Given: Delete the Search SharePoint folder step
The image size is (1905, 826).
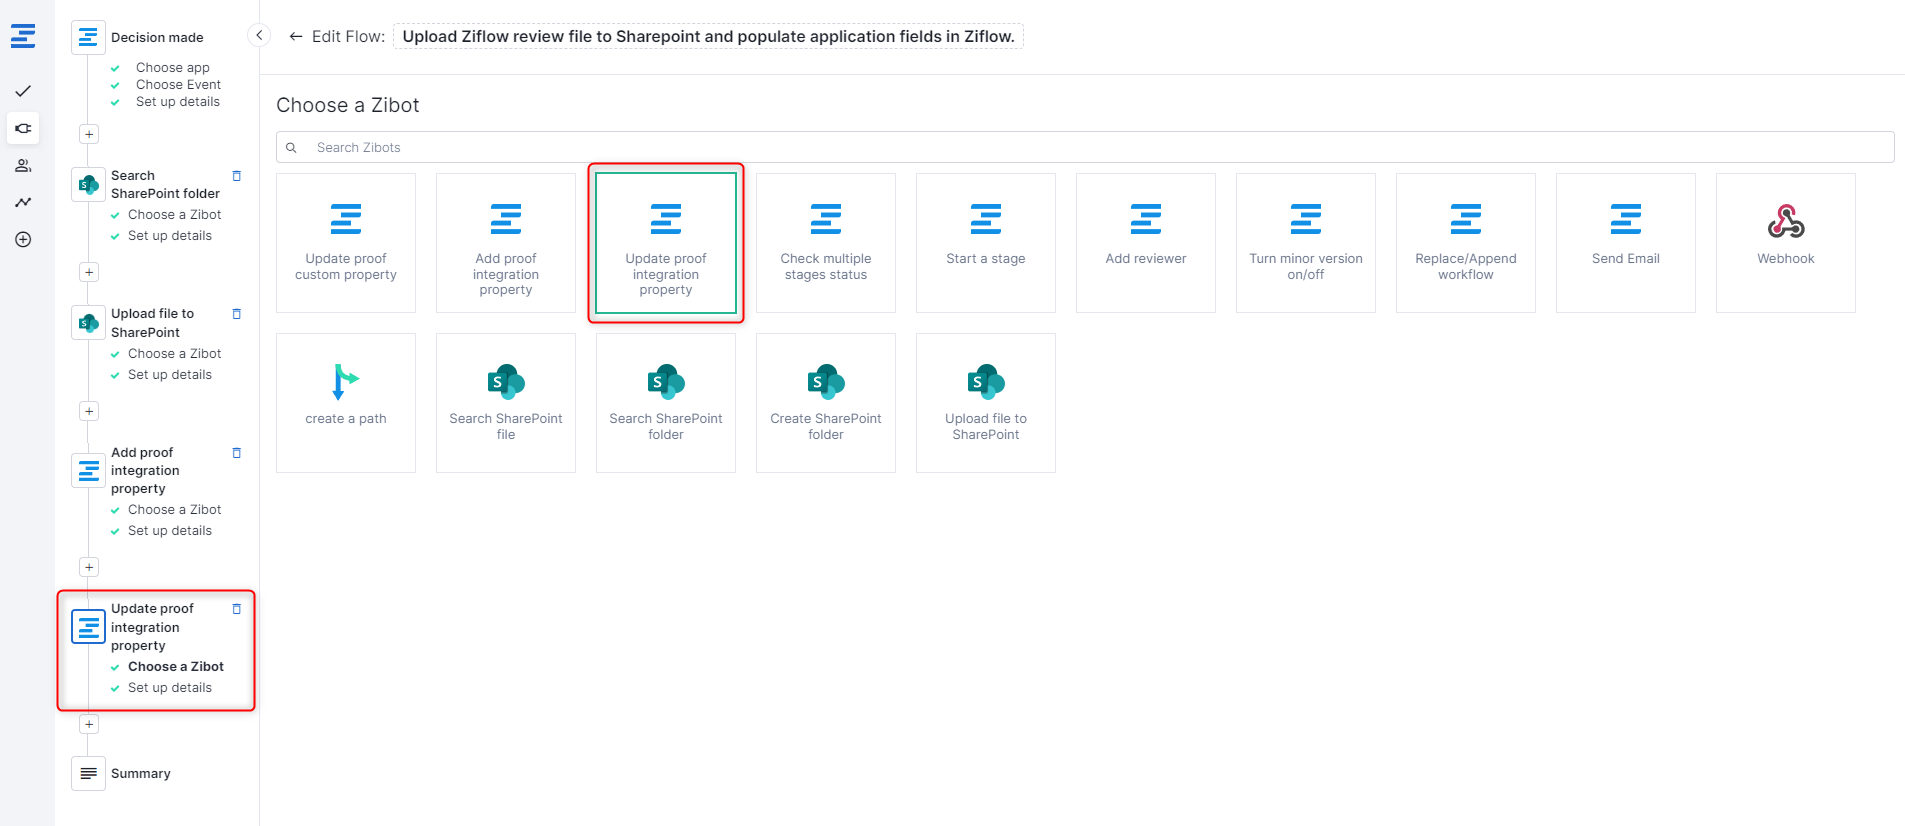Looking at the screenshot, I should pyautogui.click(x=237, y=176).
